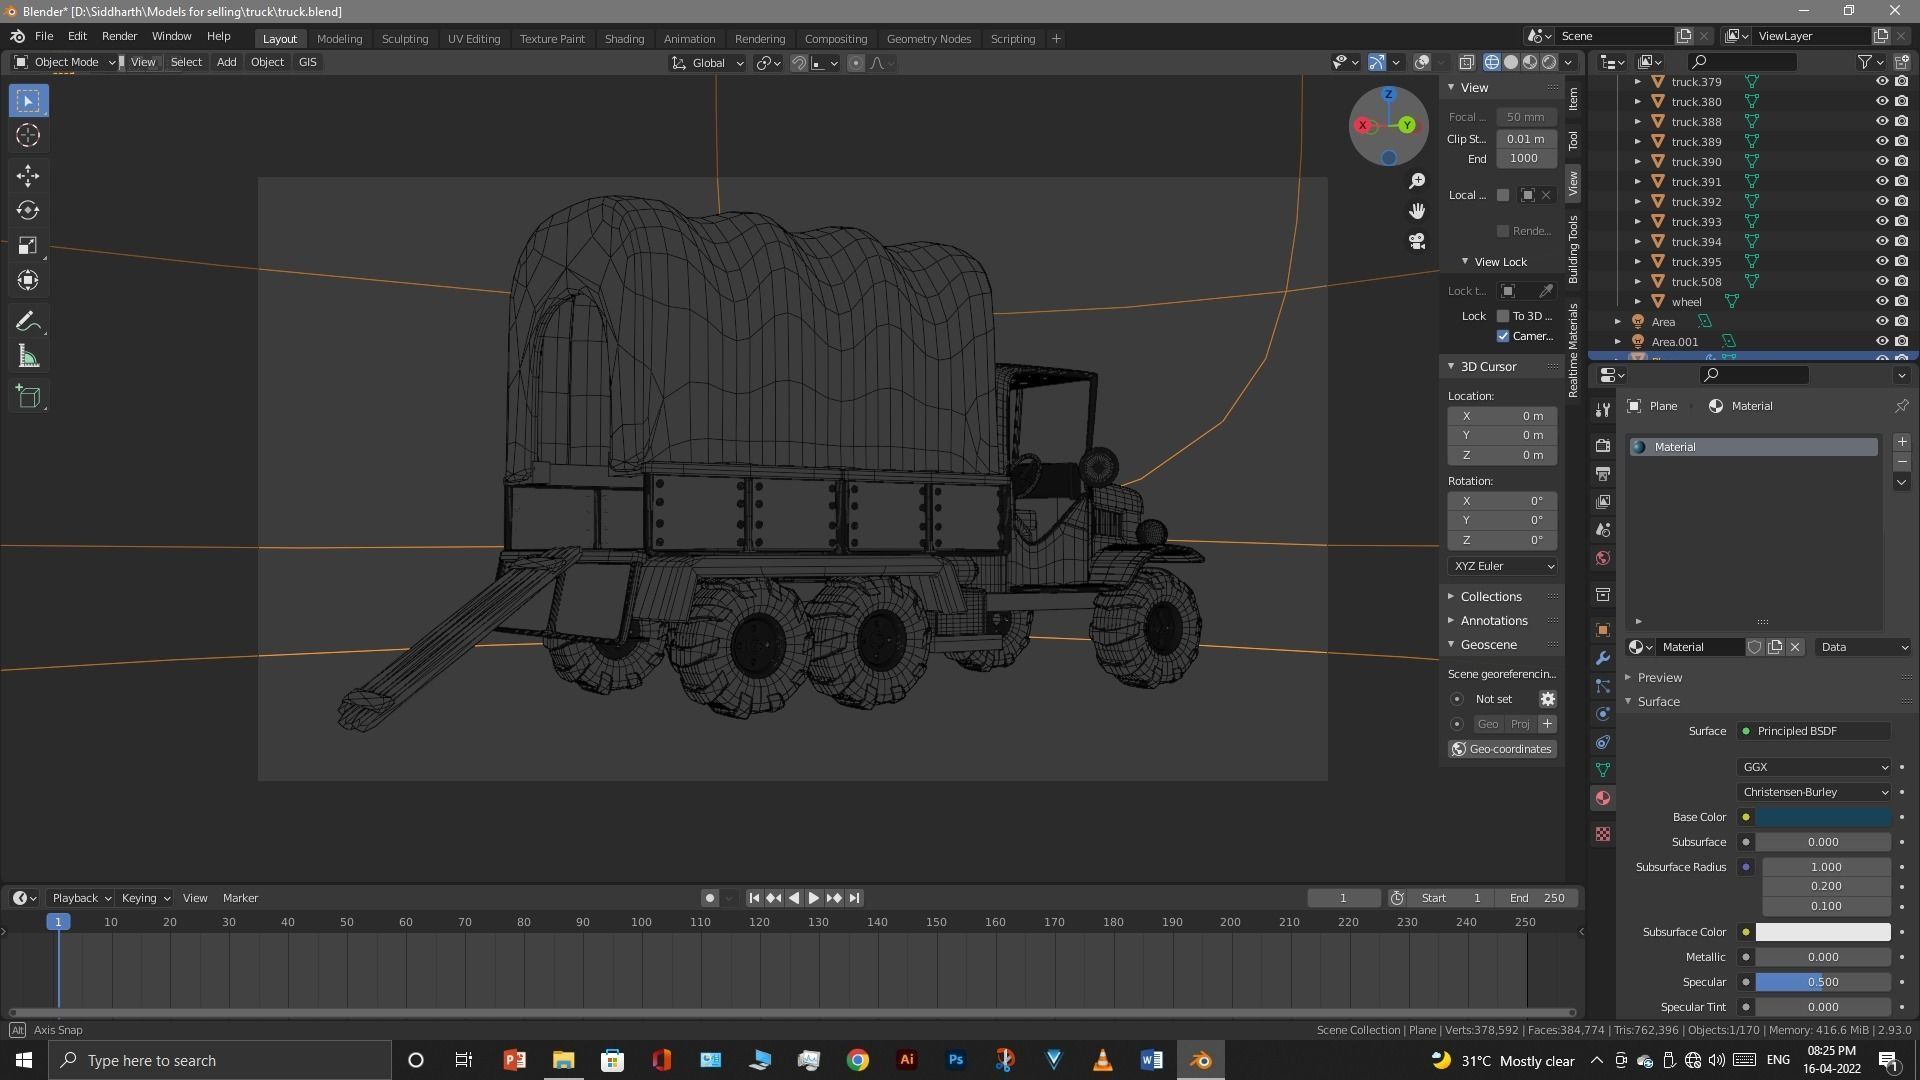Expand truck.388 in outliner

point(1637,122)
